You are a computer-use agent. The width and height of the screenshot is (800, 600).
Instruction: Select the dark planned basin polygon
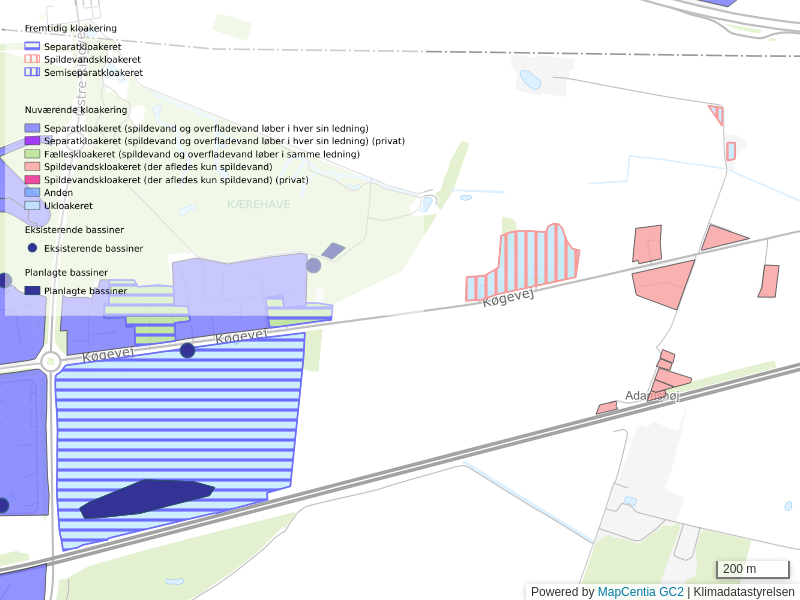pos(145,498)
